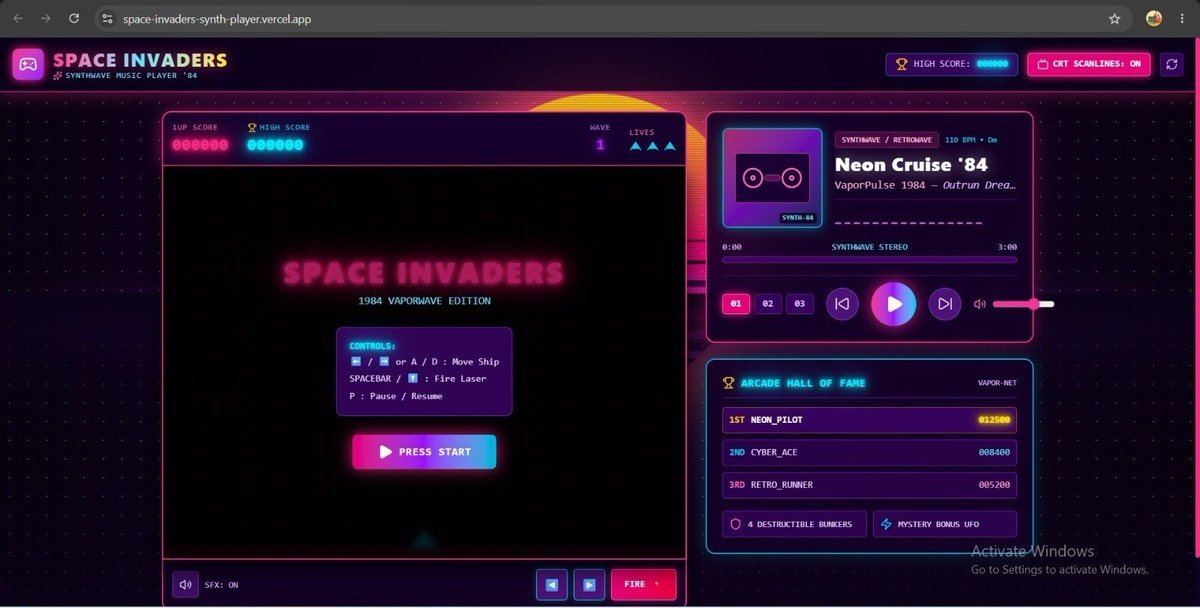Viewport: 1200px width, 608px height.
Task: Click the refresh icon beside CRT Scanlines
Action: tap(1171, 64)
